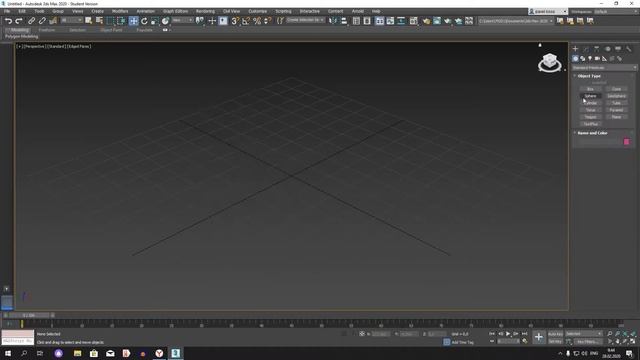
Task: Open the pink object color swatch
Action: tap(627, 142)
